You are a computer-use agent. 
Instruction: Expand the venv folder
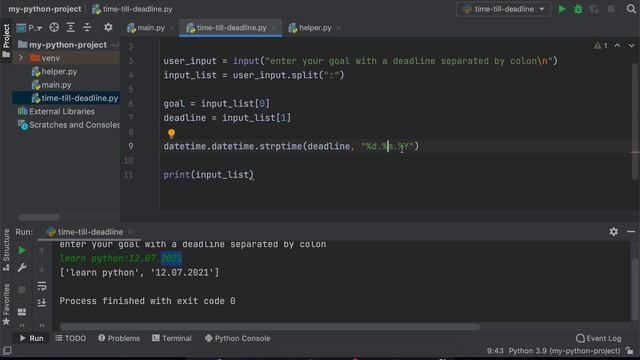pos(21,58)
